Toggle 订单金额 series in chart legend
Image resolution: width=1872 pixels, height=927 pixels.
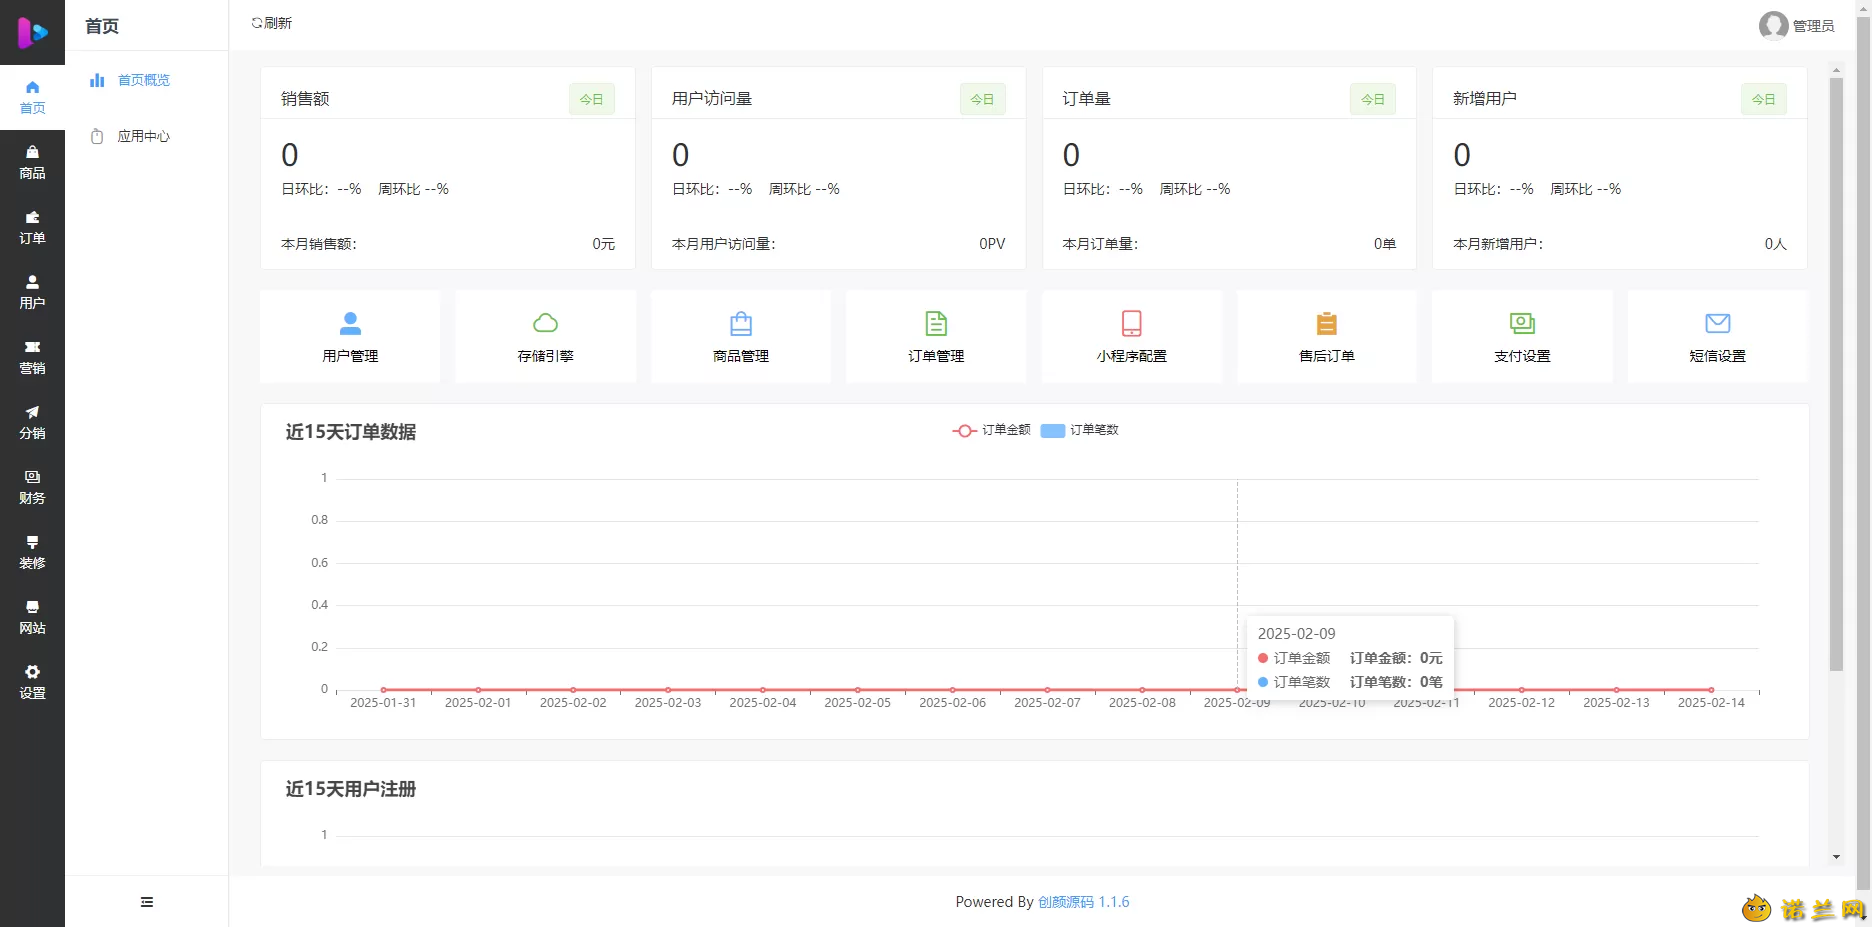pyautogui.click(x=991, y=430)
